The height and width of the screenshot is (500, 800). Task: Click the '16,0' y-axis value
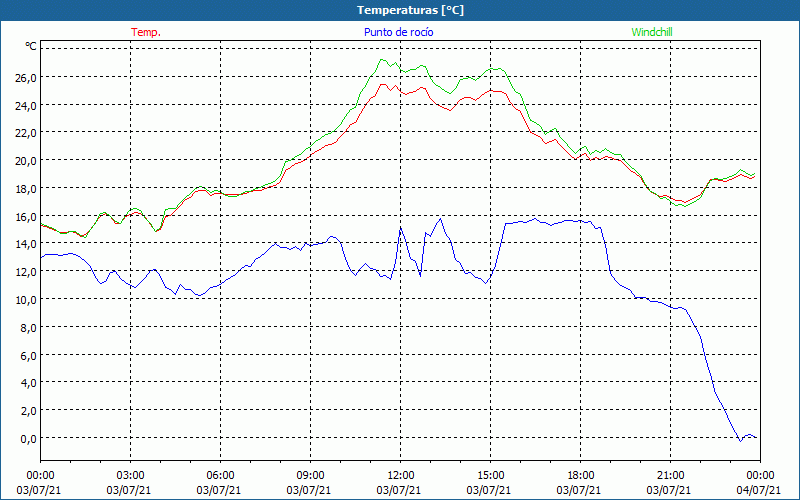[26, 217]
